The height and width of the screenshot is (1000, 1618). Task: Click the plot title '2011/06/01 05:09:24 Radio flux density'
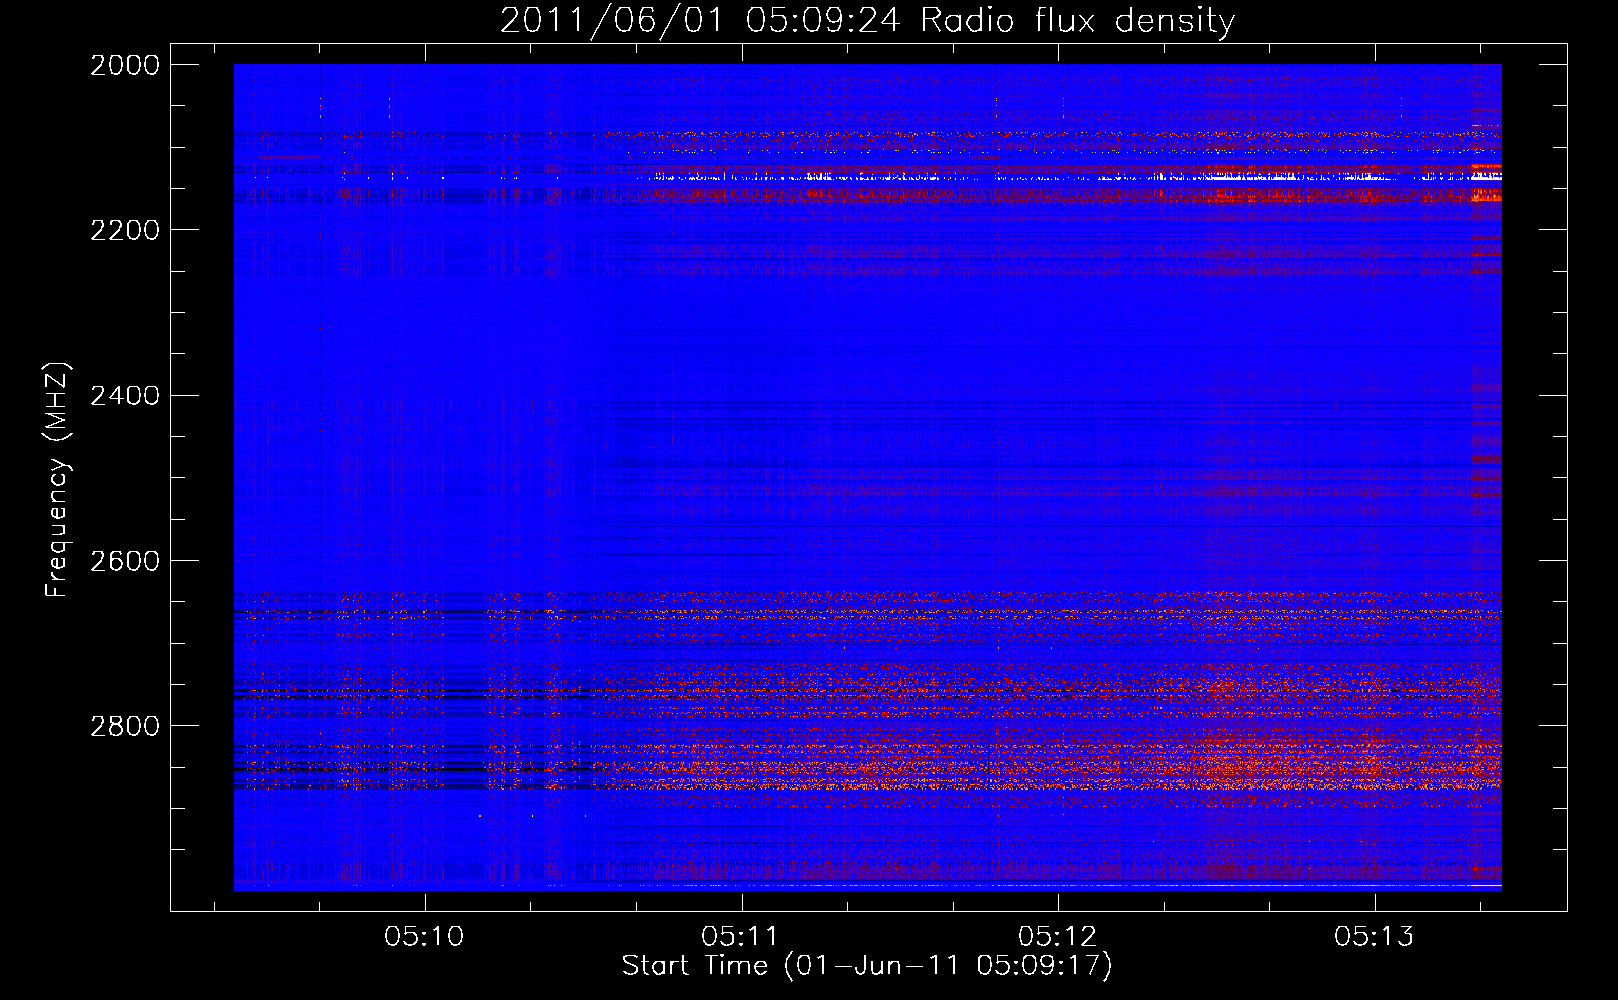(x=867, y=20)
